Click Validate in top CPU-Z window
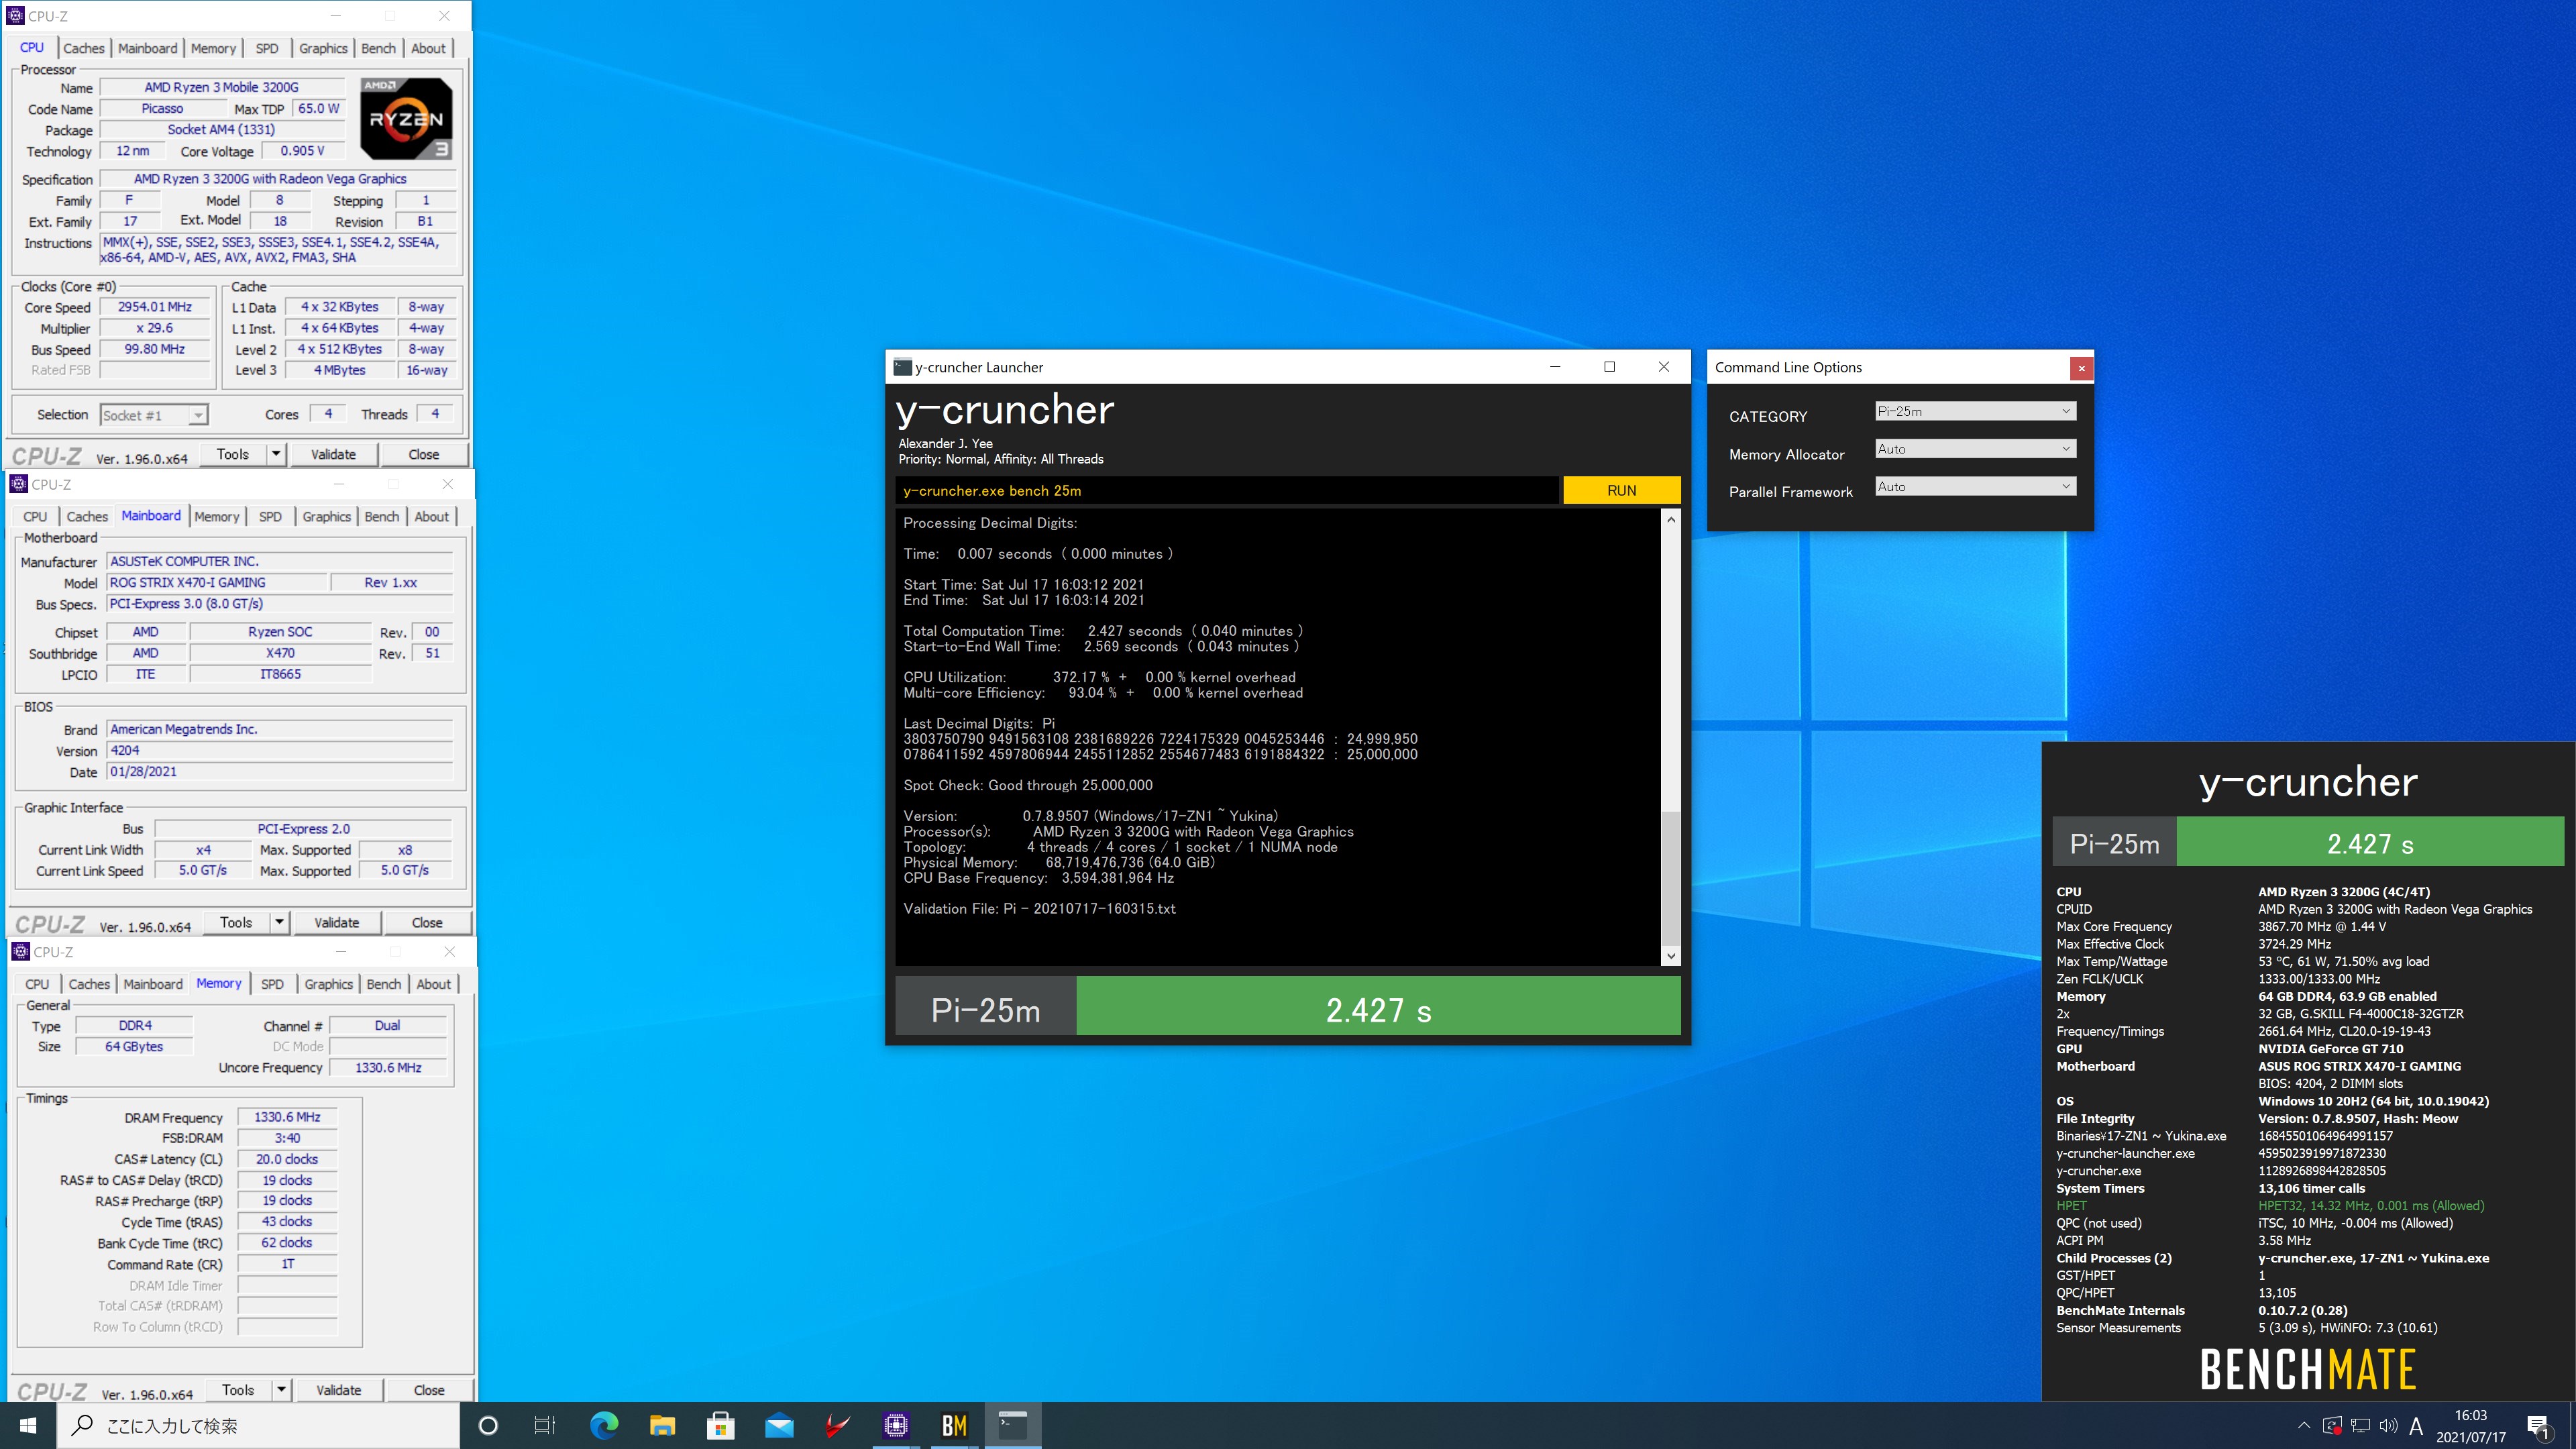Image resolution: width=2576 pixels, height=1449 pixels. pos(333,454)
